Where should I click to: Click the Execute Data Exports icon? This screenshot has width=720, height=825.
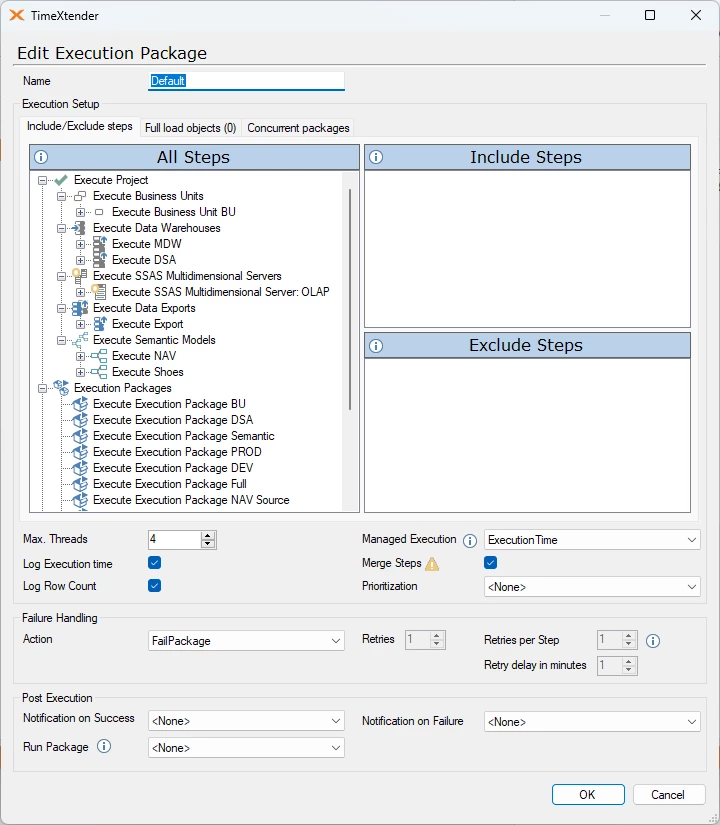tap(80, 308)
